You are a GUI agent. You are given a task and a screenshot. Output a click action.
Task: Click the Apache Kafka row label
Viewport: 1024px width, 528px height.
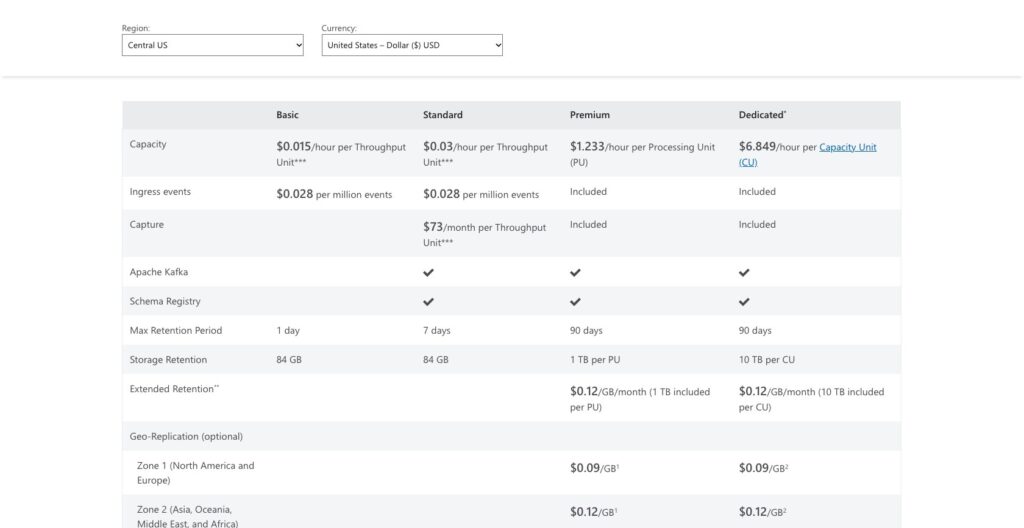(x=159, y=272)
